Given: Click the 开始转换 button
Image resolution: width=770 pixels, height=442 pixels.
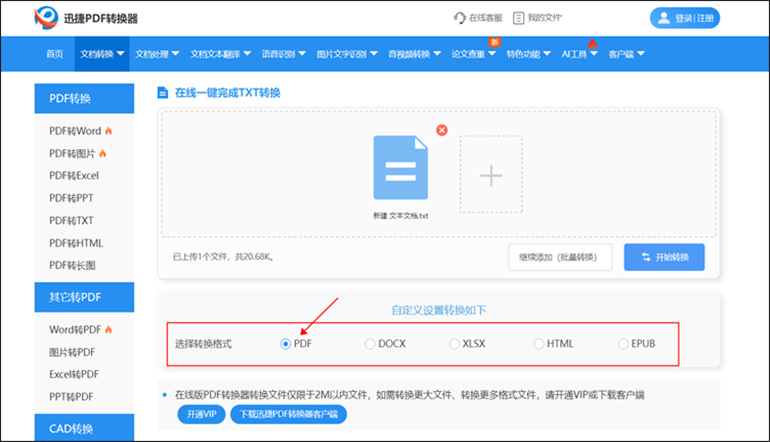Looking at the screenshot, I should coord(664,257).
